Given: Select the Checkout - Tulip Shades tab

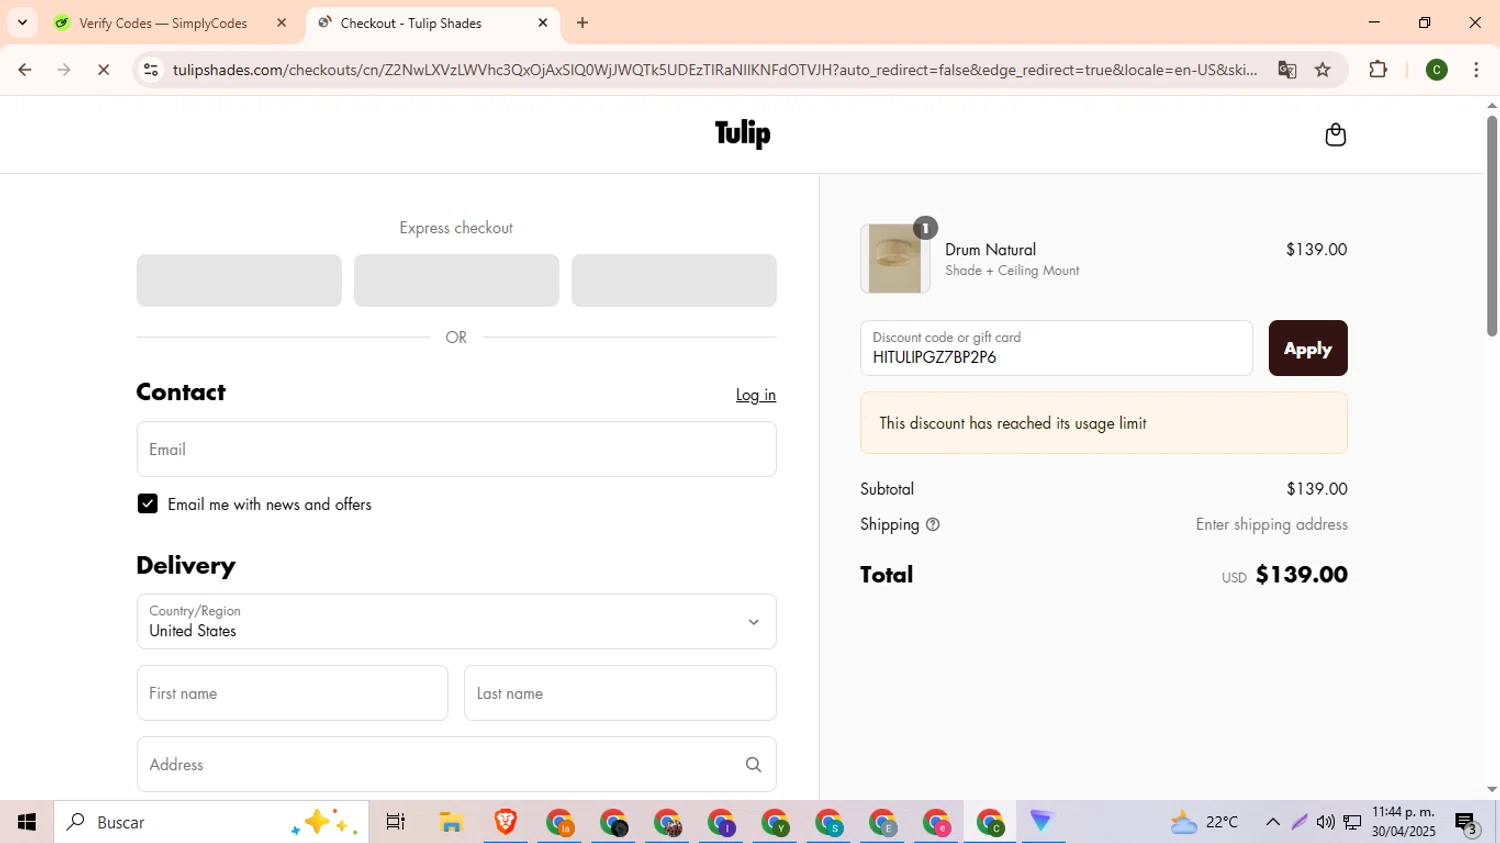Looking at the screenshot, I should 432,23.
